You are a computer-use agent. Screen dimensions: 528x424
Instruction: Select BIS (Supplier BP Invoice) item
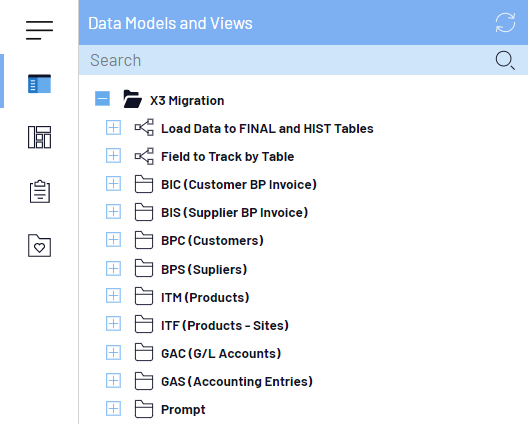point(234,213)
